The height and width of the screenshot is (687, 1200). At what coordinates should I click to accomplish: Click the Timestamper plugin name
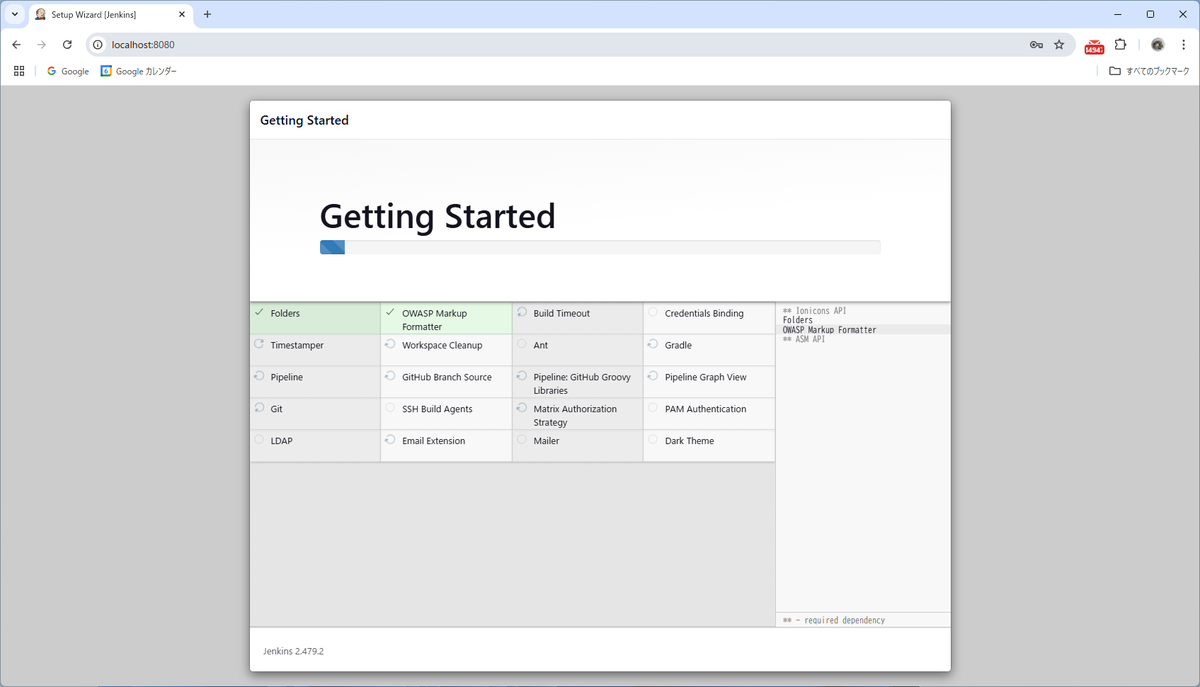pos(297,345)
